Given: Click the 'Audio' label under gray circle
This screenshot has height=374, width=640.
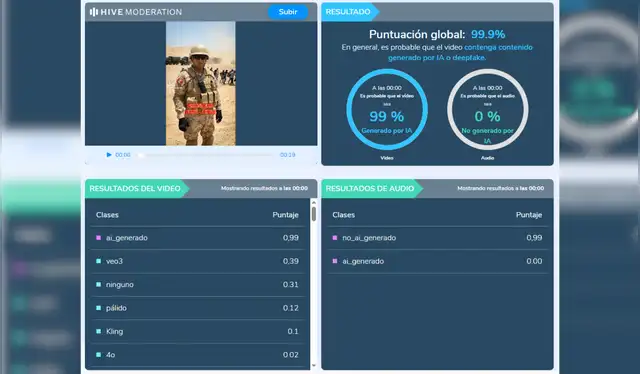Looking at the screenshot, I should point(488,158).
